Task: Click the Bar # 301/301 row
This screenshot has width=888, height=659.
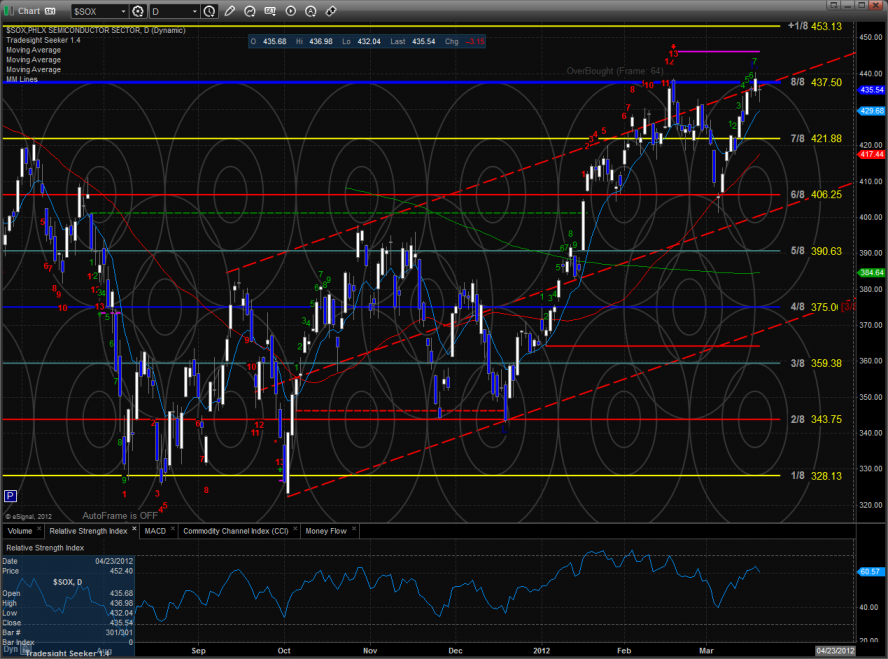Action: (67, 632)
